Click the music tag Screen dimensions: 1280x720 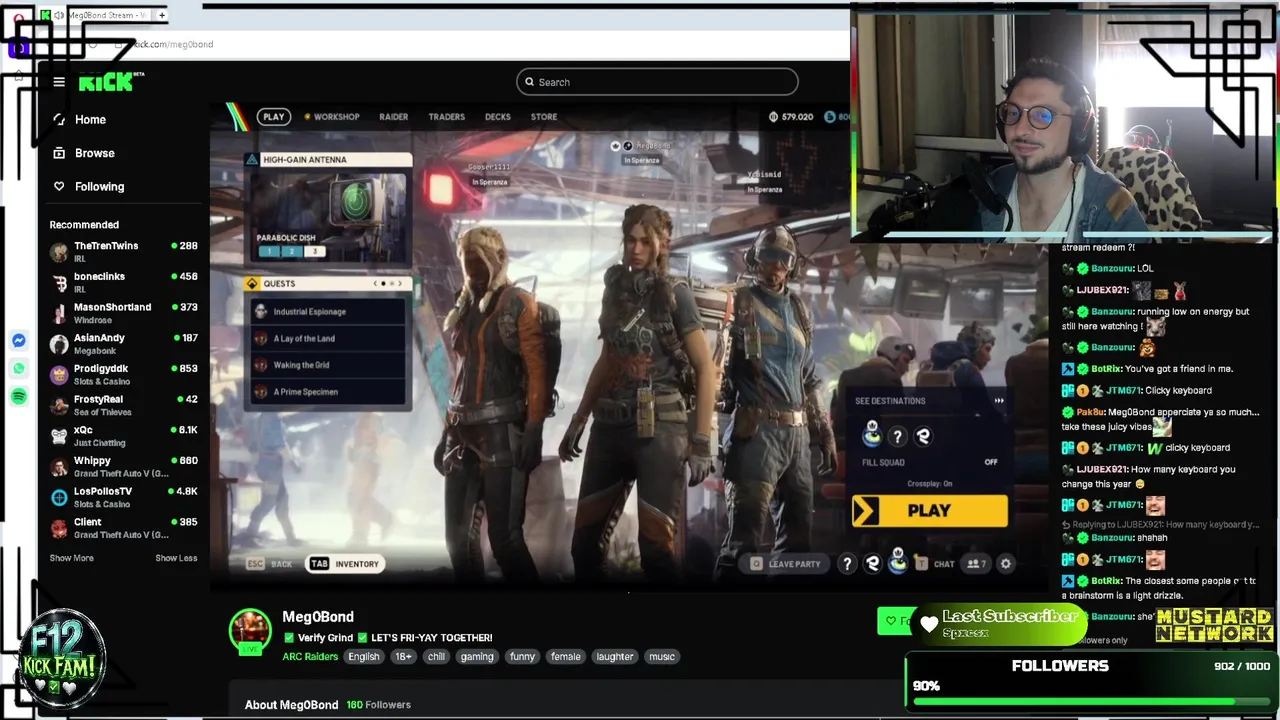tap(662, 657)
